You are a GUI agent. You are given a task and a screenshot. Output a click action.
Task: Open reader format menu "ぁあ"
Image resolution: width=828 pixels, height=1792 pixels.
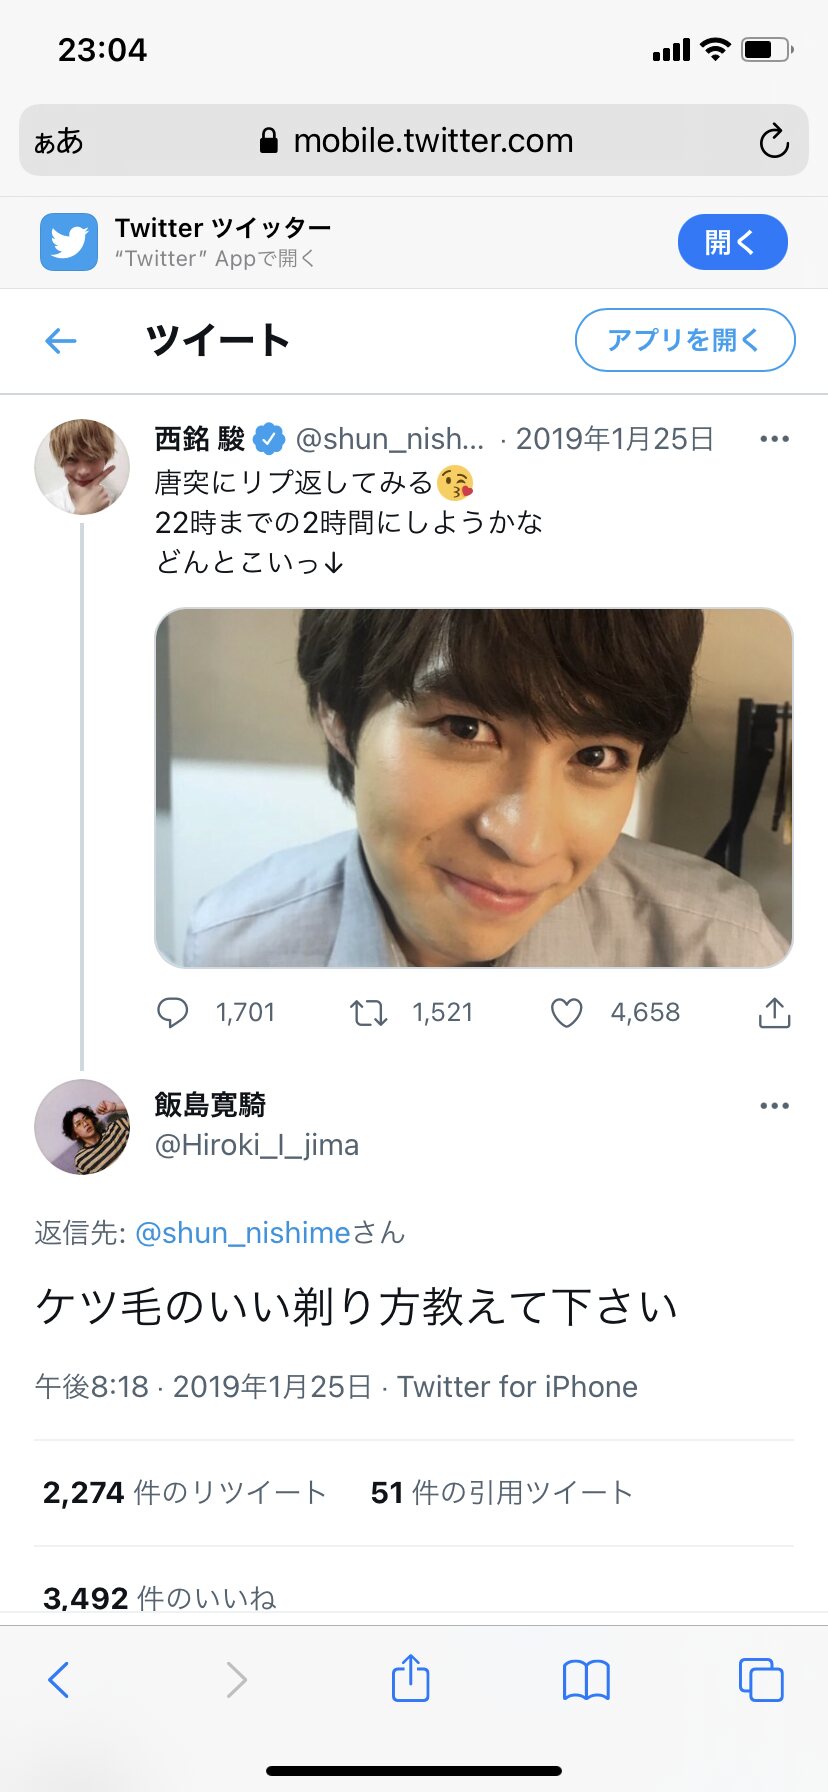point(59,141)
